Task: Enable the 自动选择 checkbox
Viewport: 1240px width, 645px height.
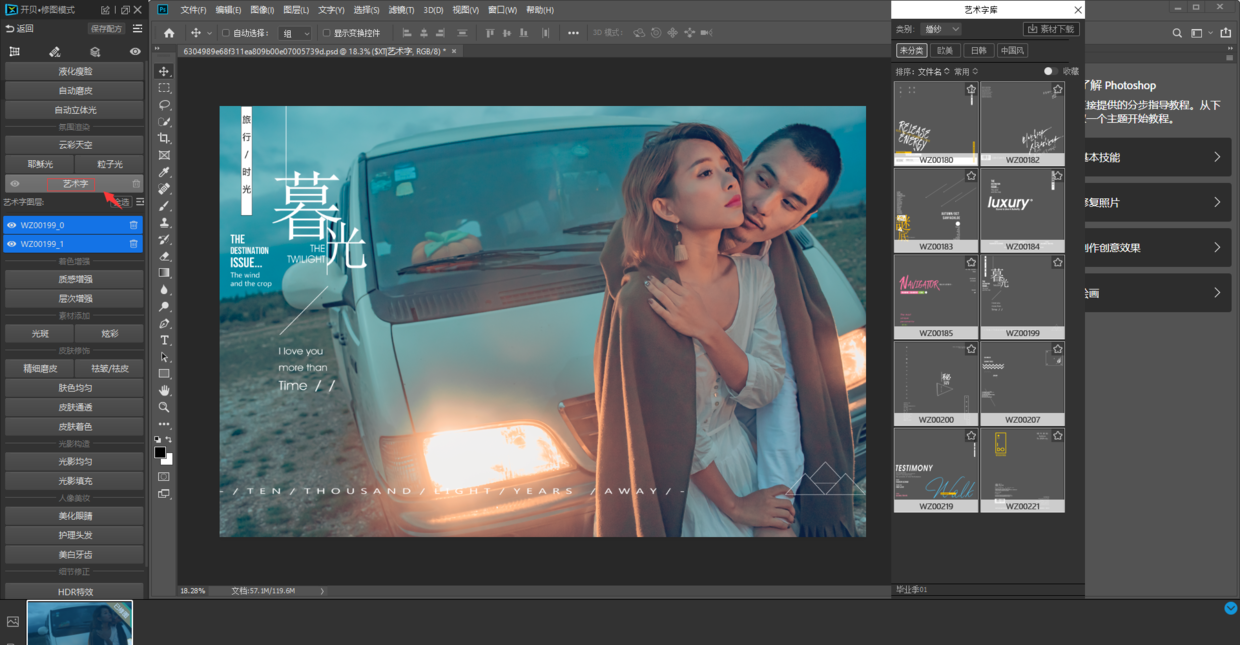Action: point(226,33)
